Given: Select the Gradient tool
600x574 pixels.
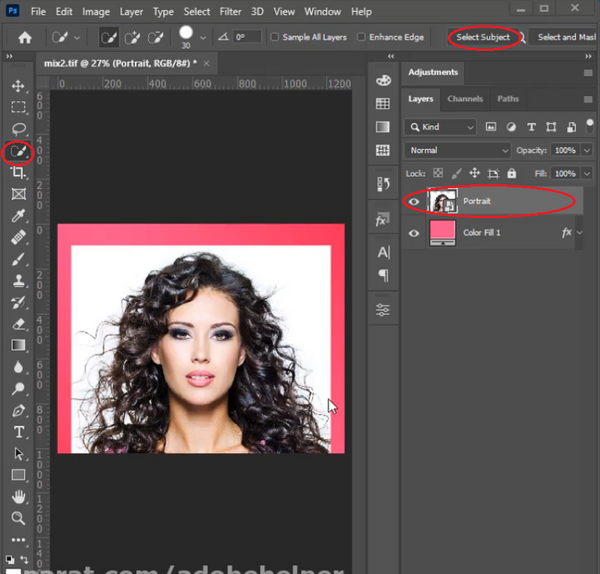Looking at the screenshot, I should coord(18,345).
